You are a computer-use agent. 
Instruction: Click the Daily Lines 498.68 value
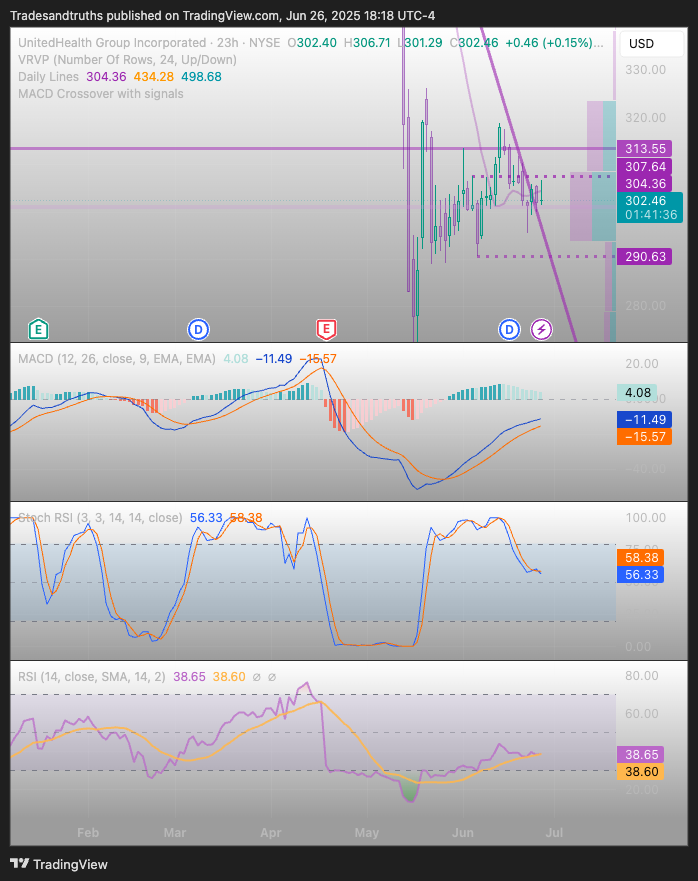(201, 76)
